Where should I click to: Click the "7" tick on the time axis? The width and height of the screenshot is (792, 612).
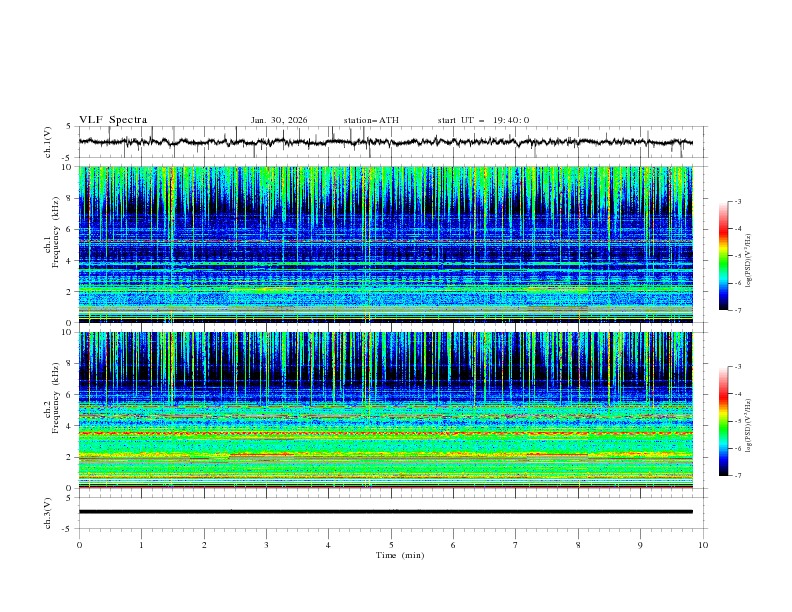click(516, 545)
